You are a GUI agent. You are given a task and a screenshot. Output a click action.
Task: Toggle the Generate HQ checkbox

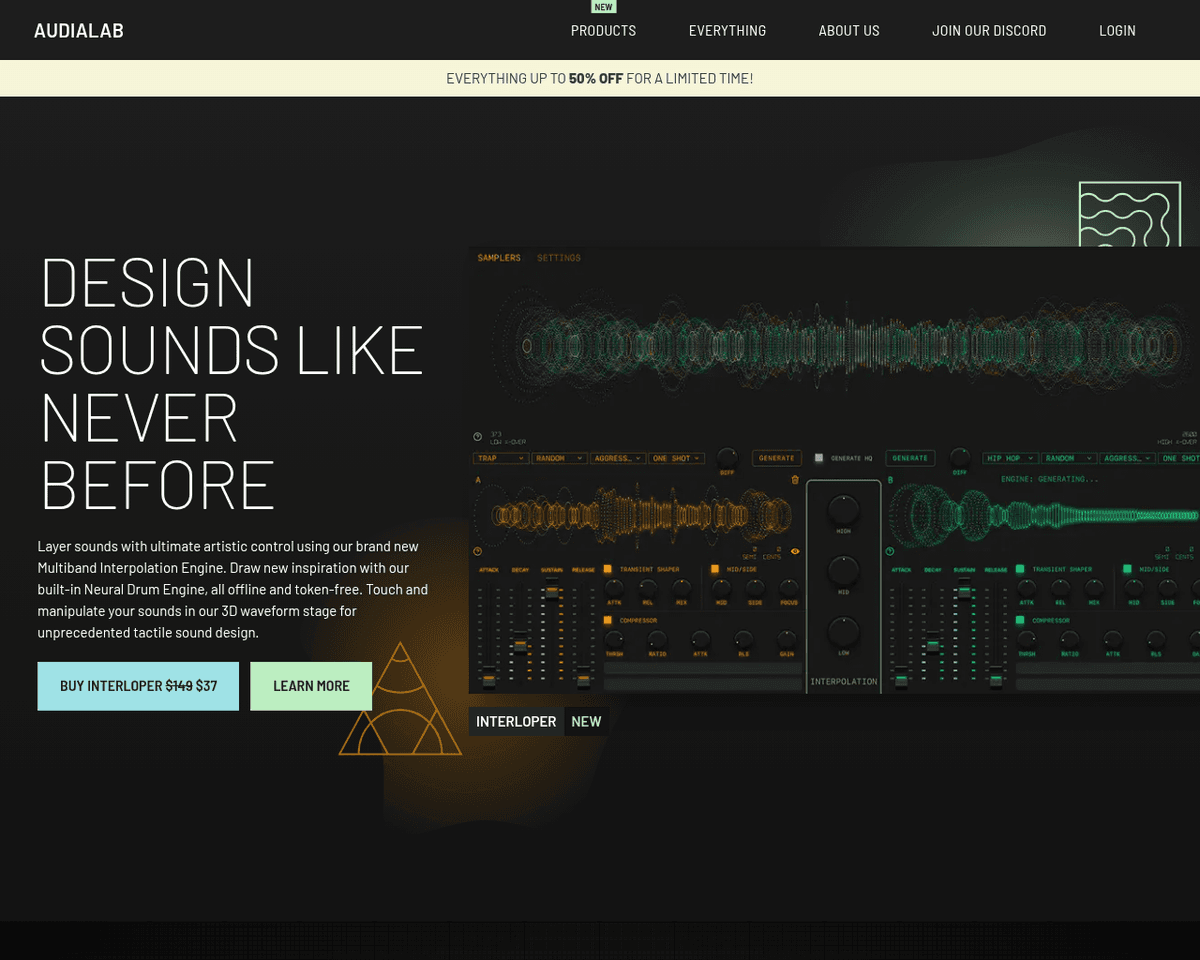[x=819, y=458]
